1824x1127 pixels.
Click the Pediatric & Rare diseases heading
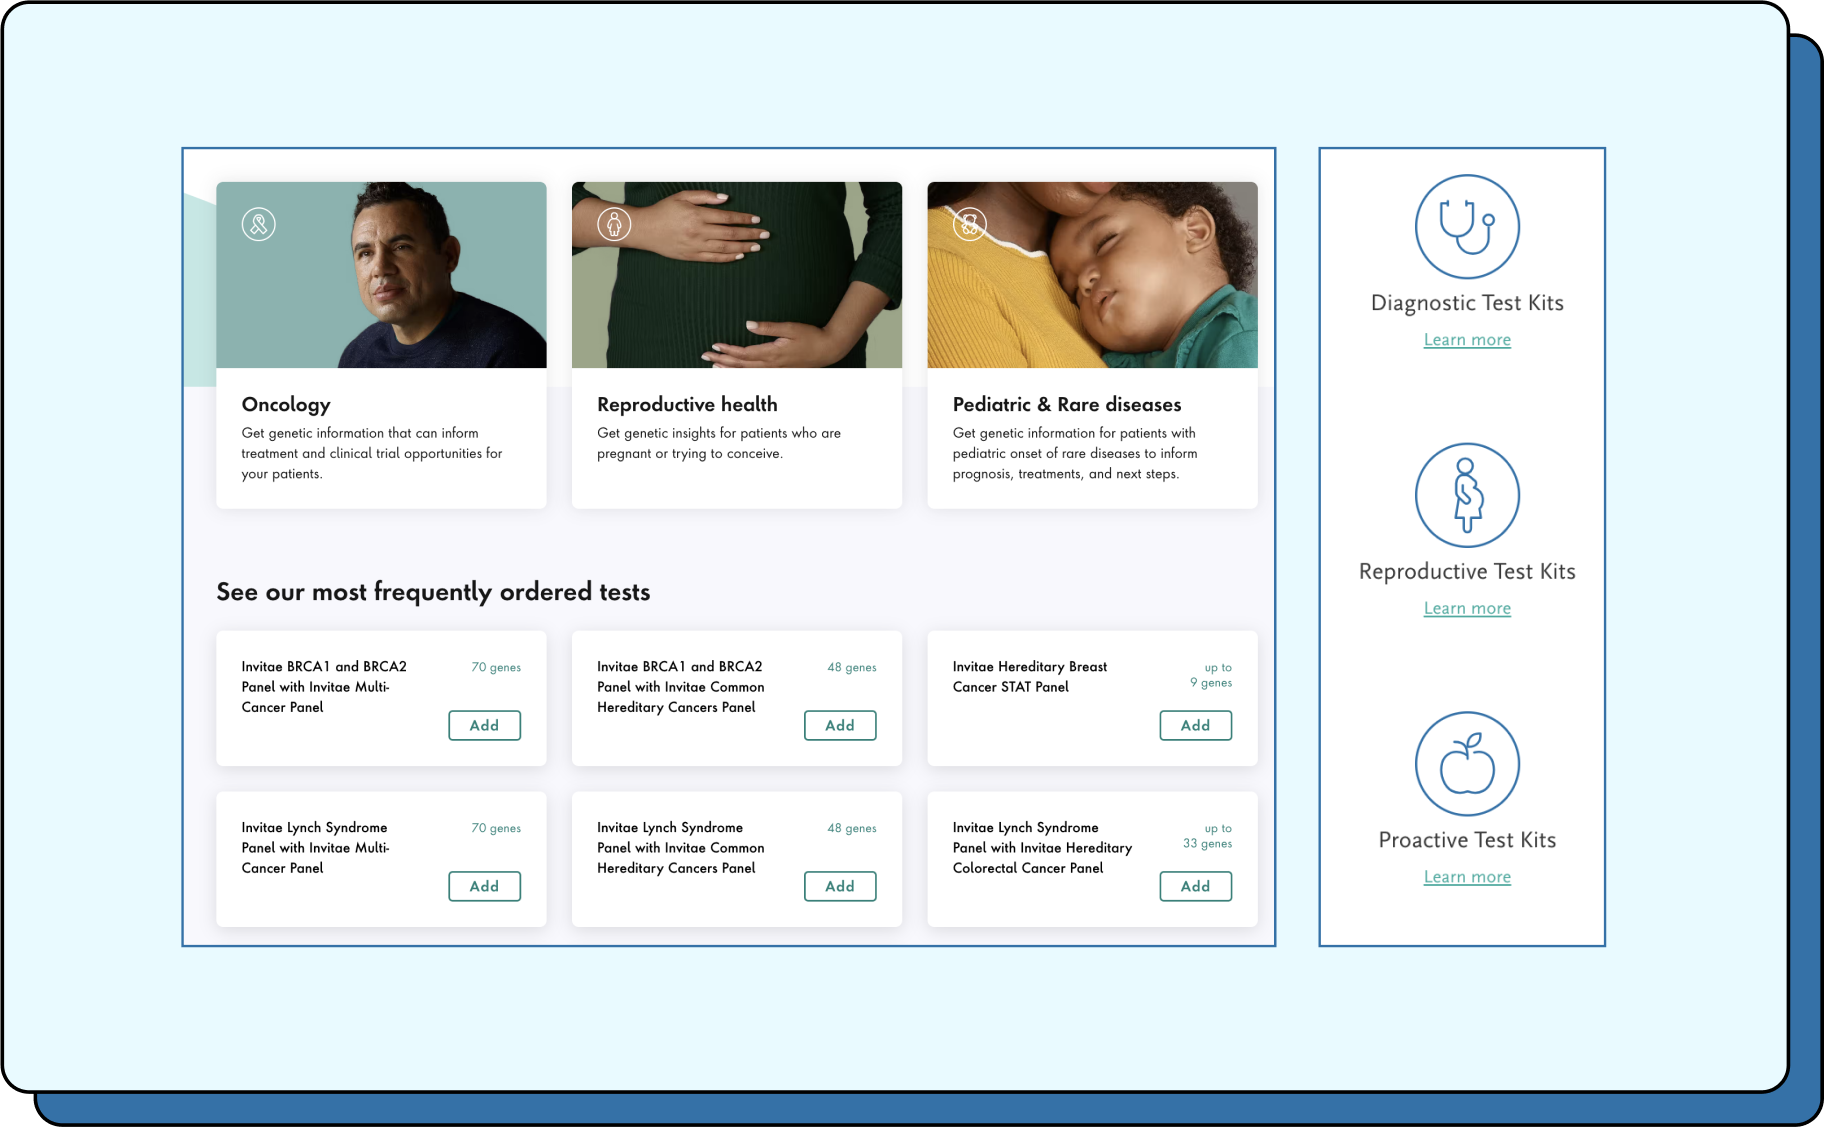click(1067, 404)
